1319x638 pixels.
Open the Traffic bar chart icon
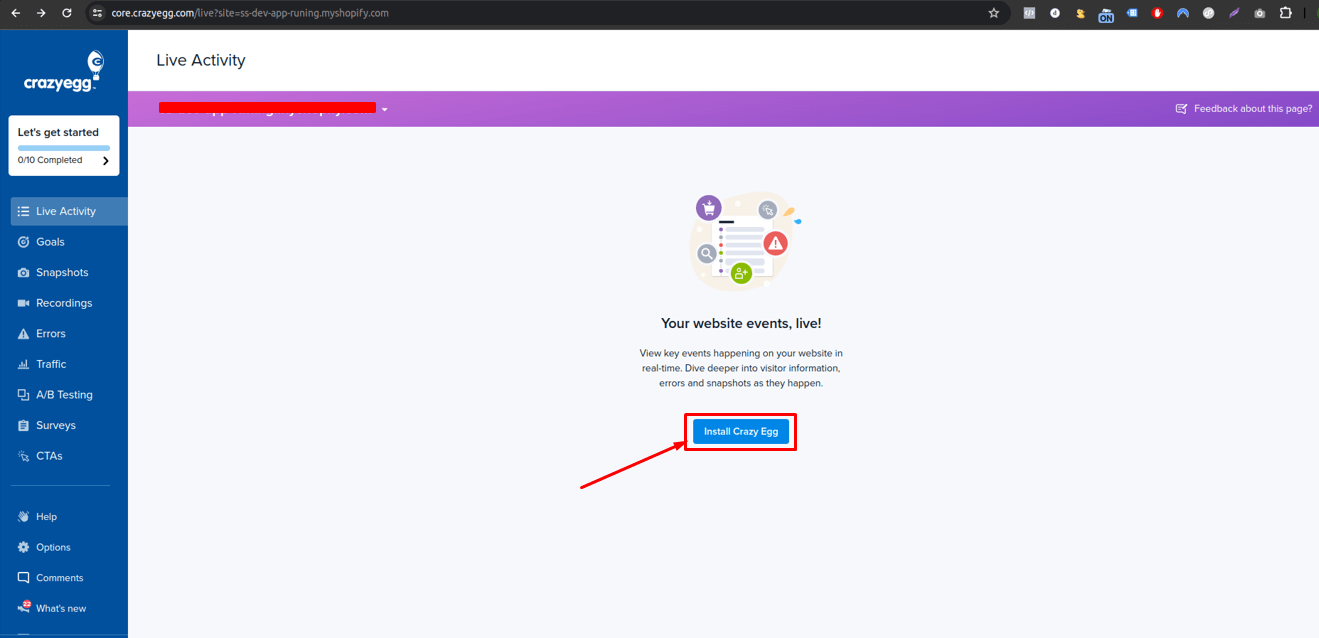(24, 364)
